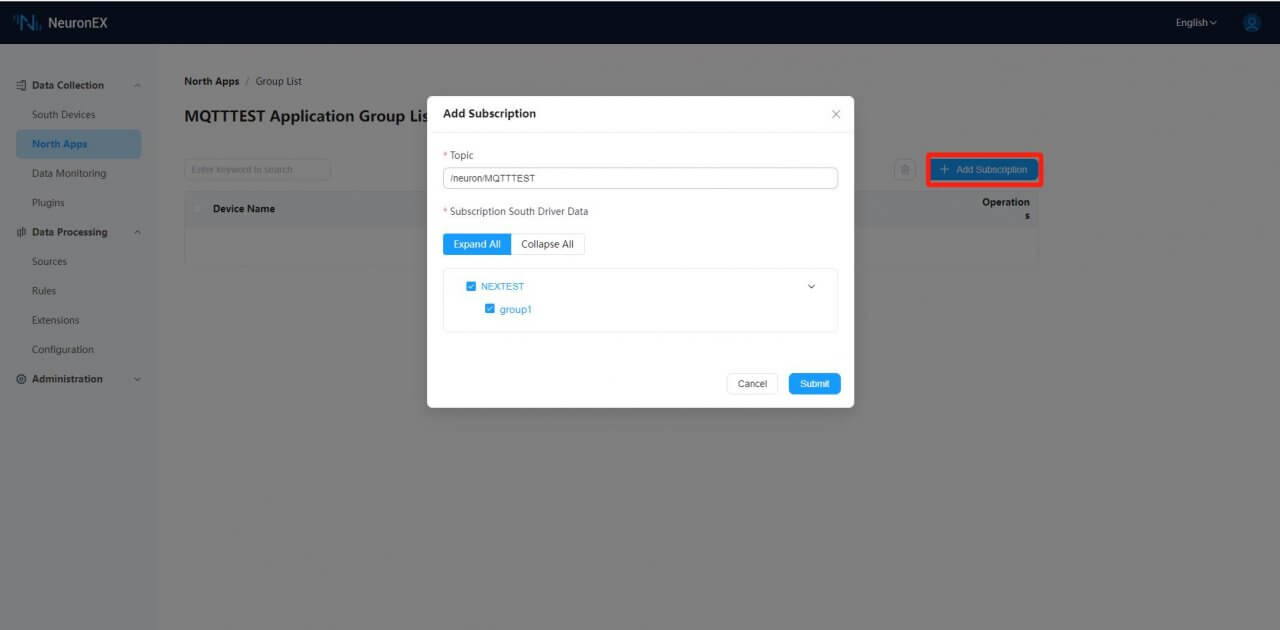Uncheck the NEXTEST checkbox
This screenshot has width=1280, height=630.
[x=471, y=286]
